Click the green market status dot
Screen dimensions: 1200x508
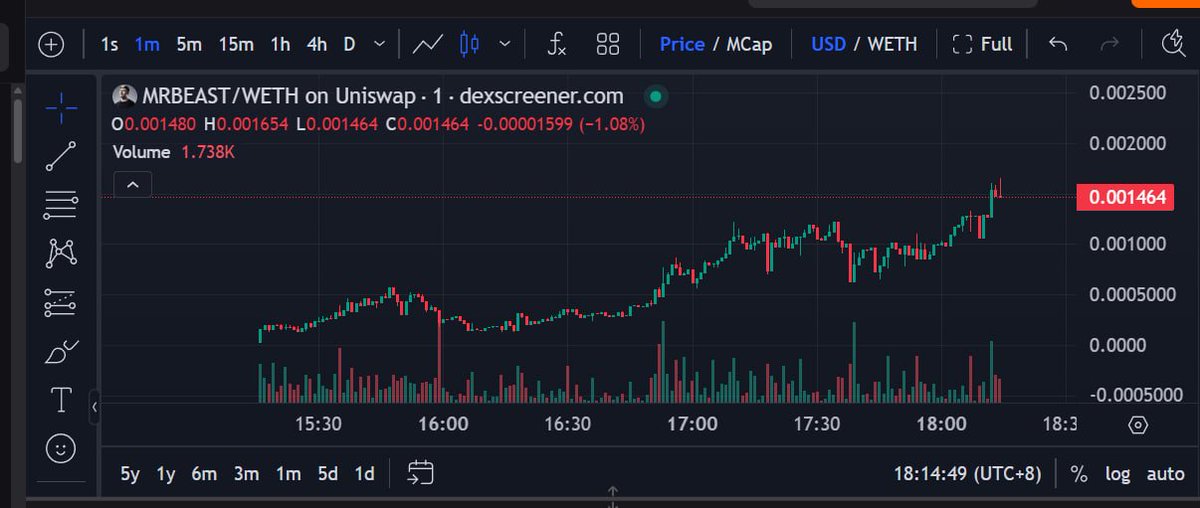click(654, 97)
